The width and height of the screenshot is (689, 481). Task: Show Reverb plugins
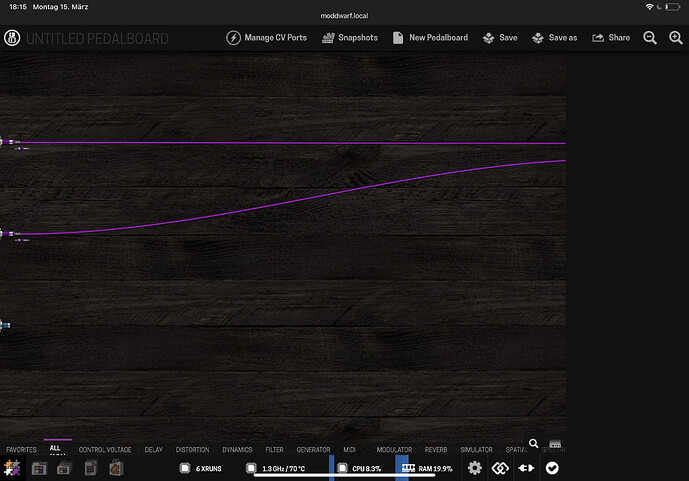pyautogui.click(x=436, y=450)
